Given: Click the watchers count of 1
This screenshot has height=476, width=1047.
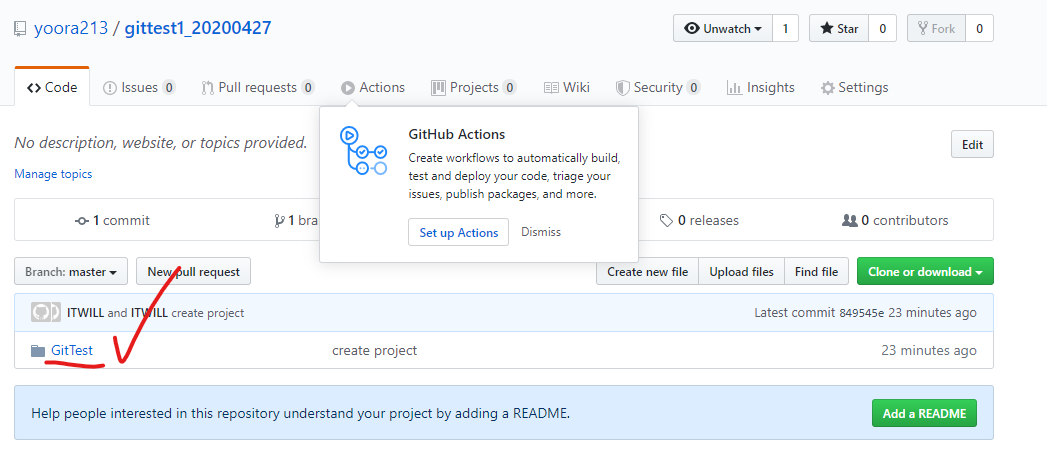Looking at the screenshot, I should [785, 29].
